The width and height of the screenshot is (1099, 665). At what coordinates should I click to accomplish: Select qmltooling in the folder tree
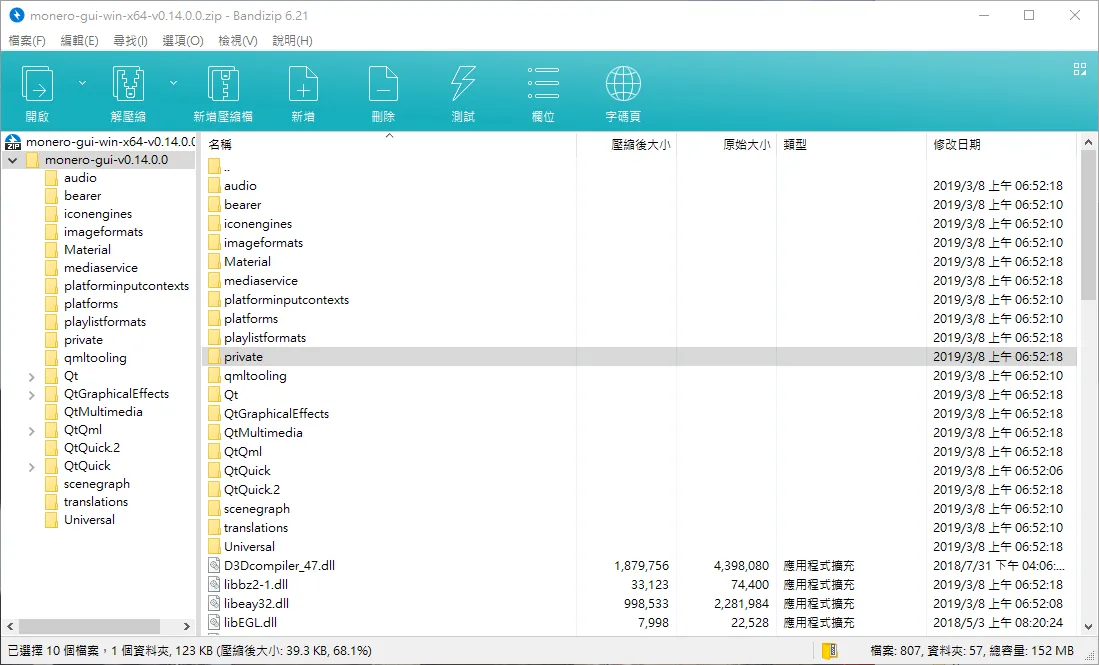click(x=95, y=358)
